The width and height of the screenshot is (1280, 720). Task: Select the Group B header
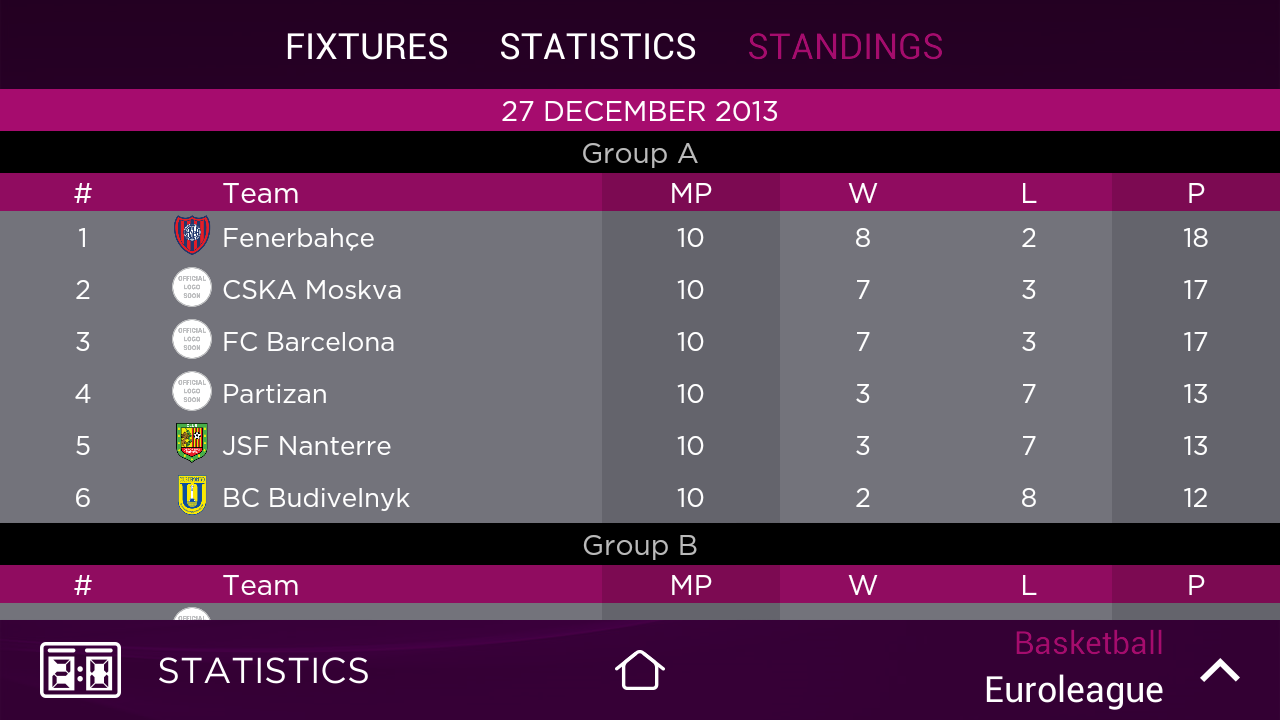click(640, 545)
